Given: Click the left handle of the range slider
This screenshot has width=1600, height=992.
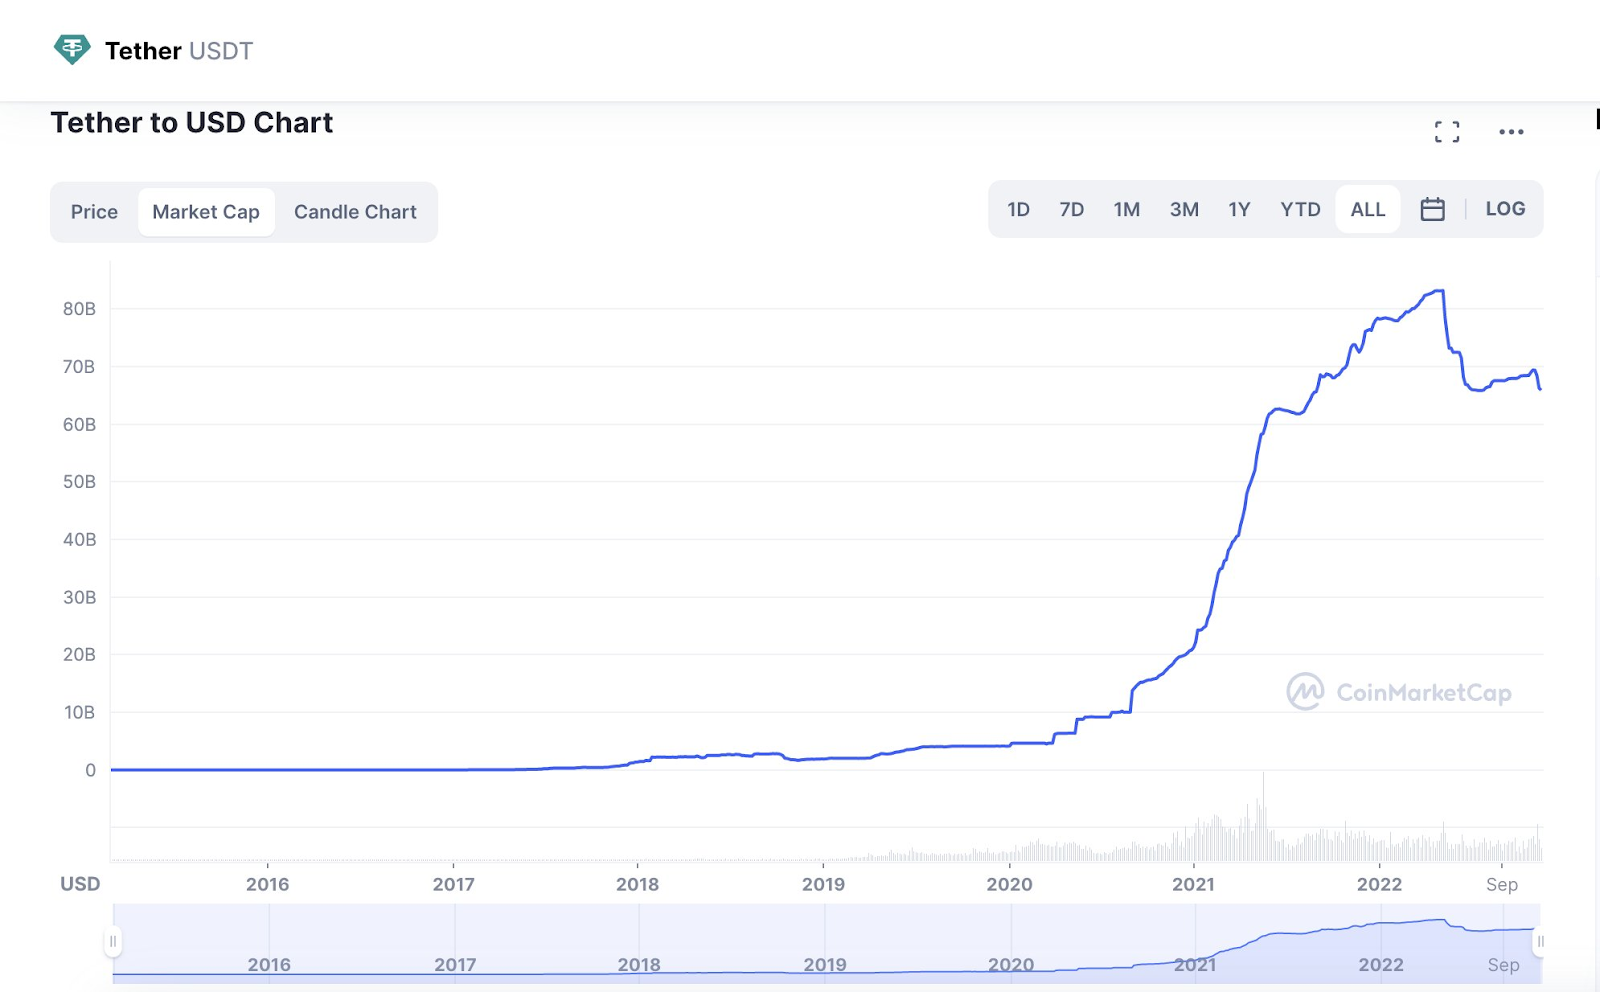Looking at the screenshot, I should pos(113,941).
